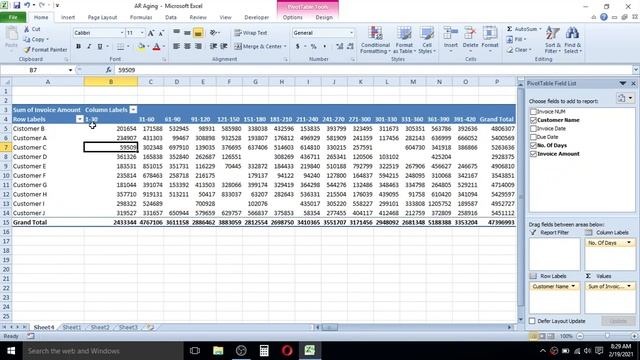Open No. Of Days field dropdown
Image resolution: width=640 pixels, height=360 pixels.
click(x=629, y=243)
